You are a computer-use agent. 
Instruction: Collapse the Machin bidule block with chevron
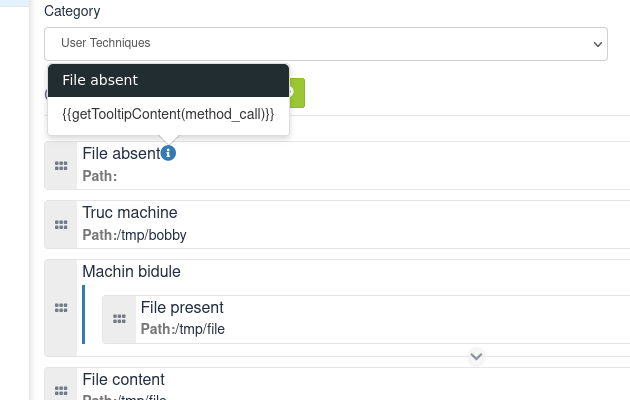pos(476,356)
